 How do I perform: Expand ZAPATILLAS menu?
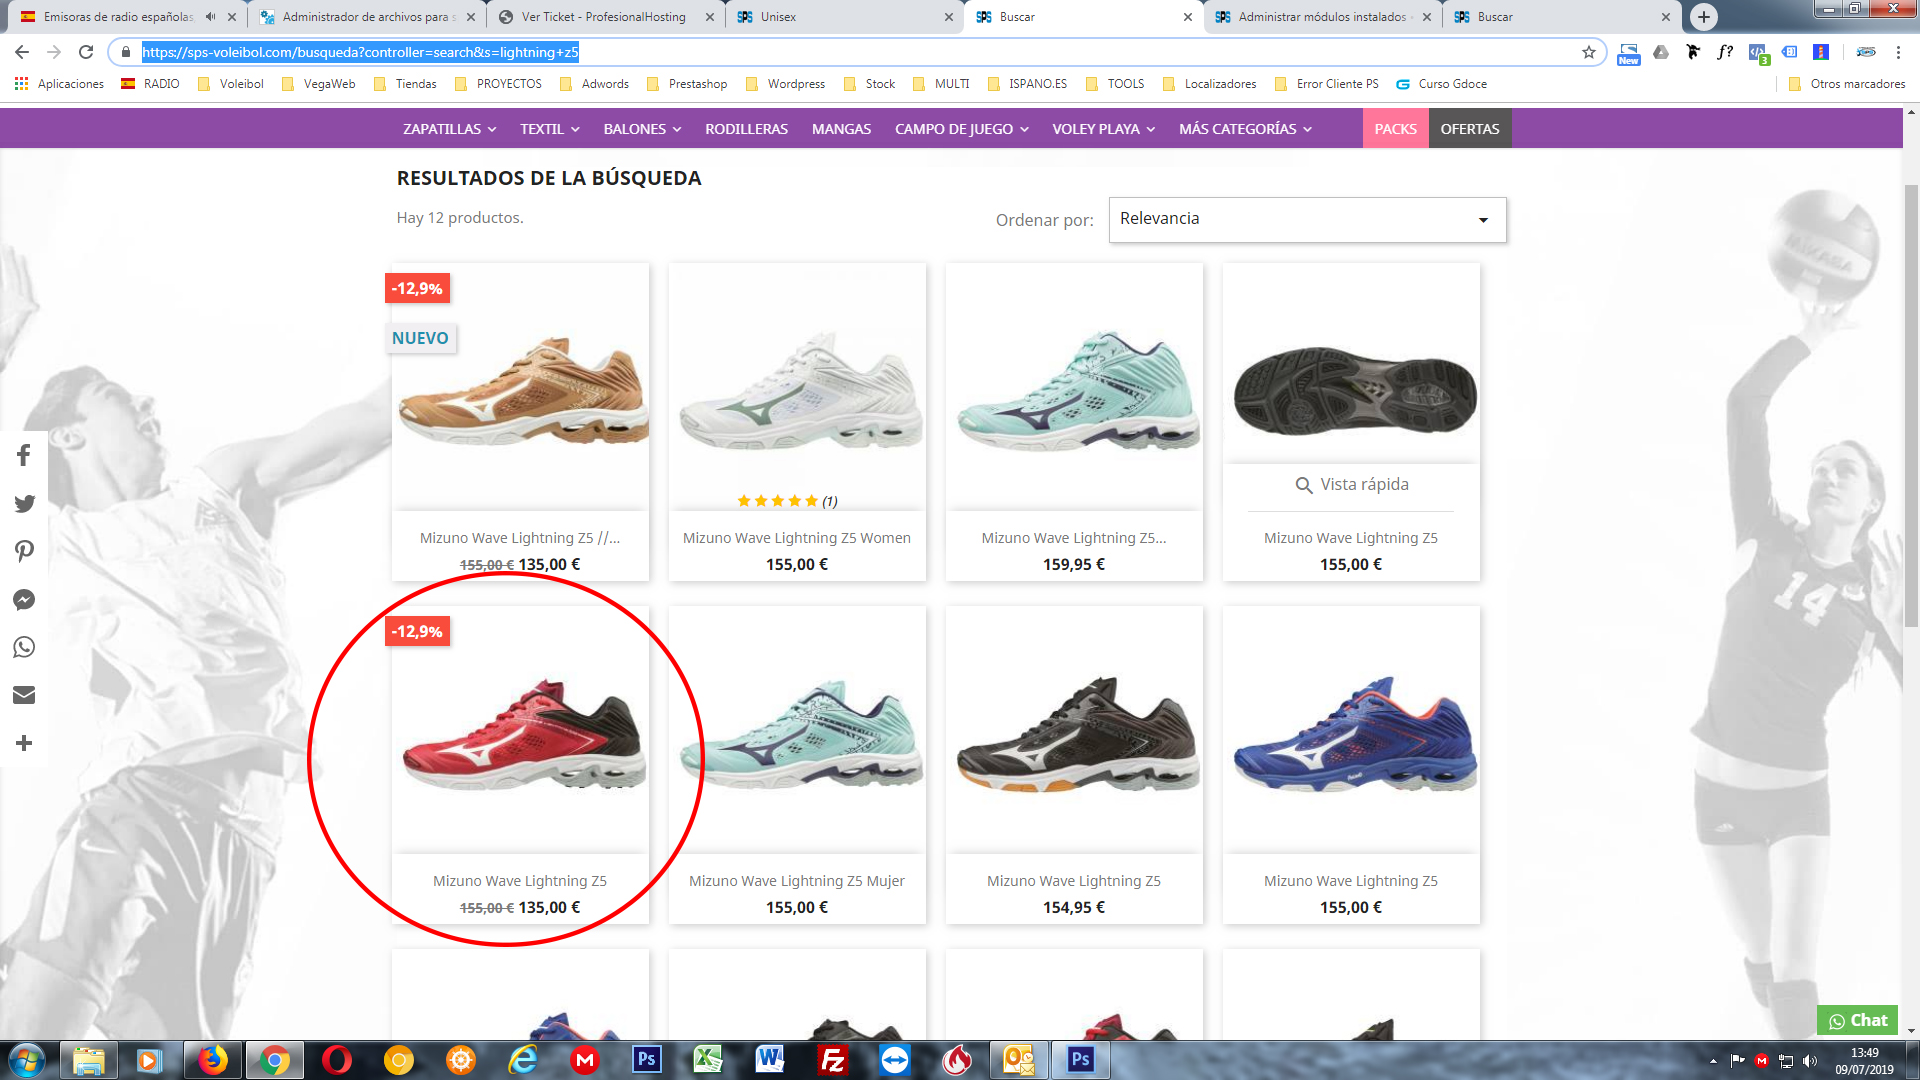(x=449, y=129)
